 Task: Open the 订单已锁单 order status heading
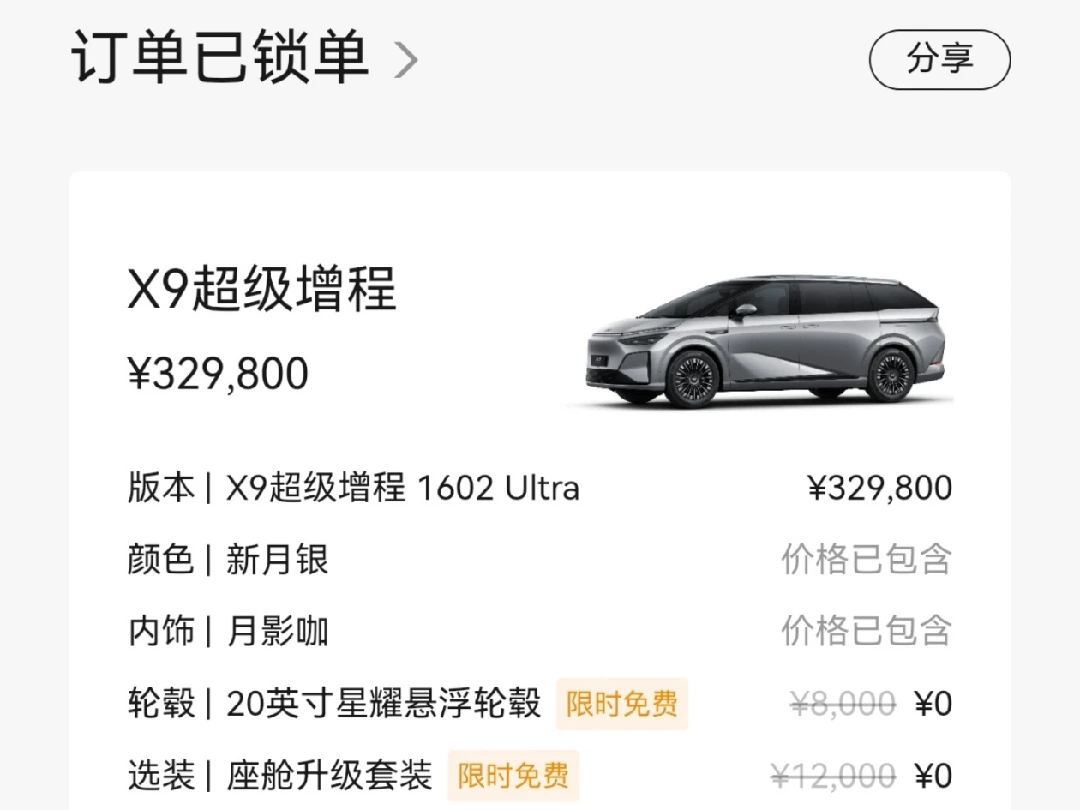pyautogui.click(x=220, y=58)
